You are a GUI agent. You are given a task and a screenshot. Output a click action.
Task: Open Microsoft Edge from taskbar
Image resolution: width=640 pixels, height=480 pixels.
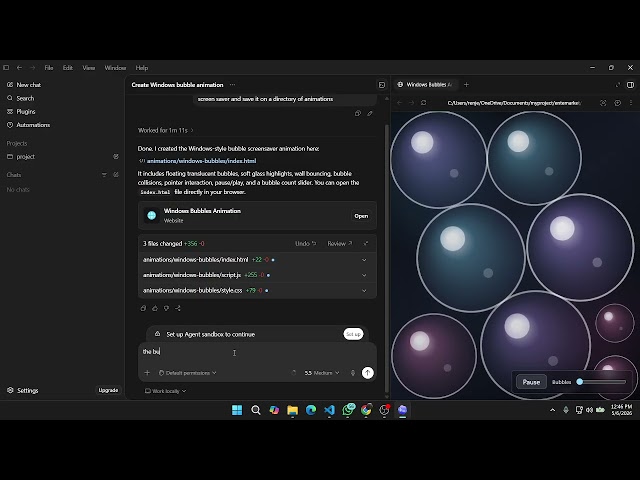(311, 410)
